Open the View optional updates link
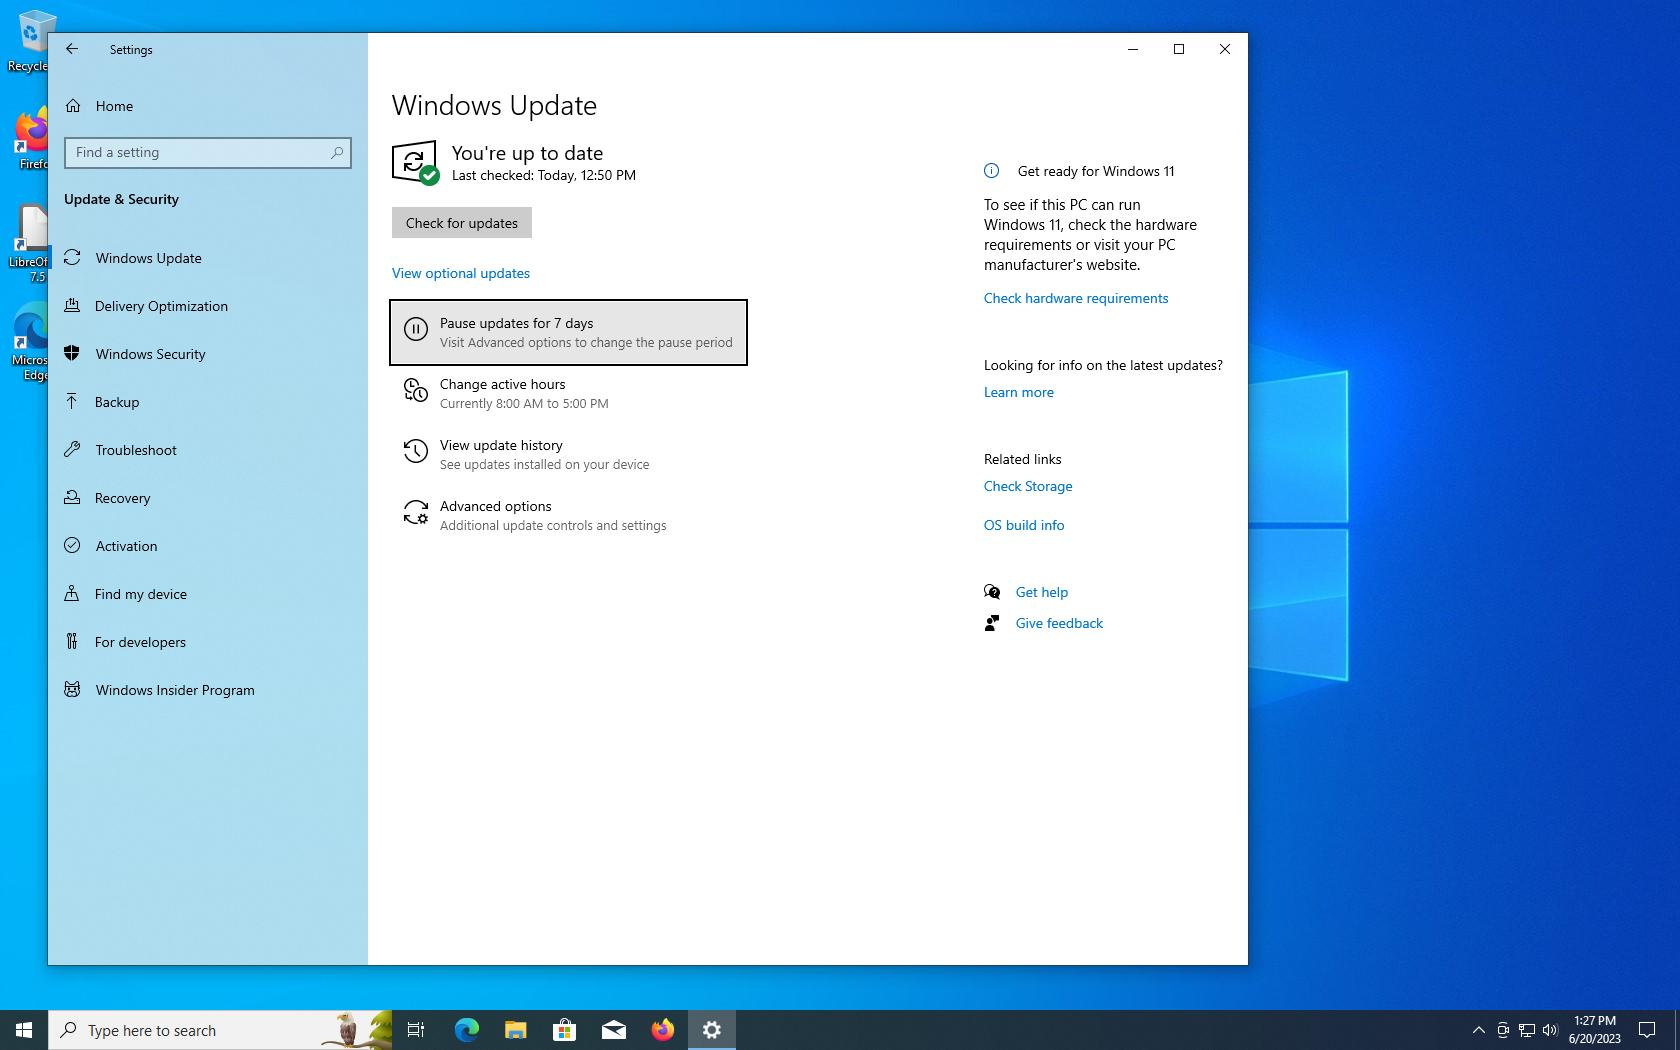The width and height of the screenshot is (1680, 1050). click(461, 273)
